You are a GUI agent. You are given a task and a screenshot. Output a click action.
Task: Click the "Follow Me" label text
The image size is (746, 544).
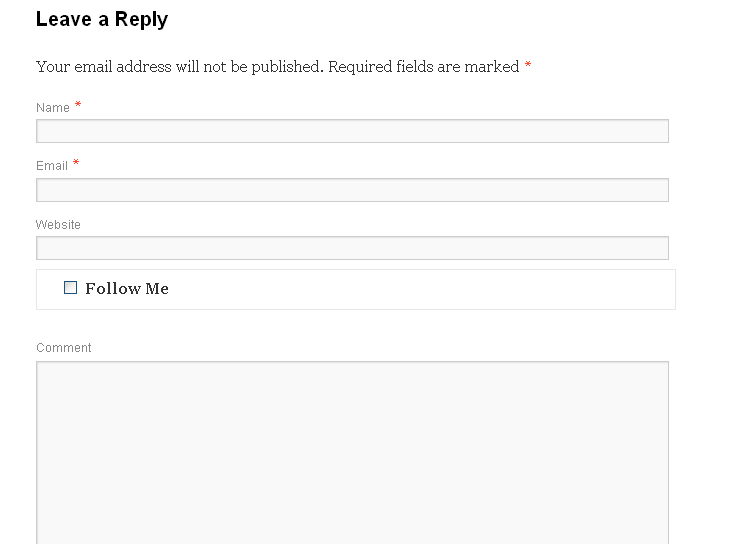pos(127,289)
